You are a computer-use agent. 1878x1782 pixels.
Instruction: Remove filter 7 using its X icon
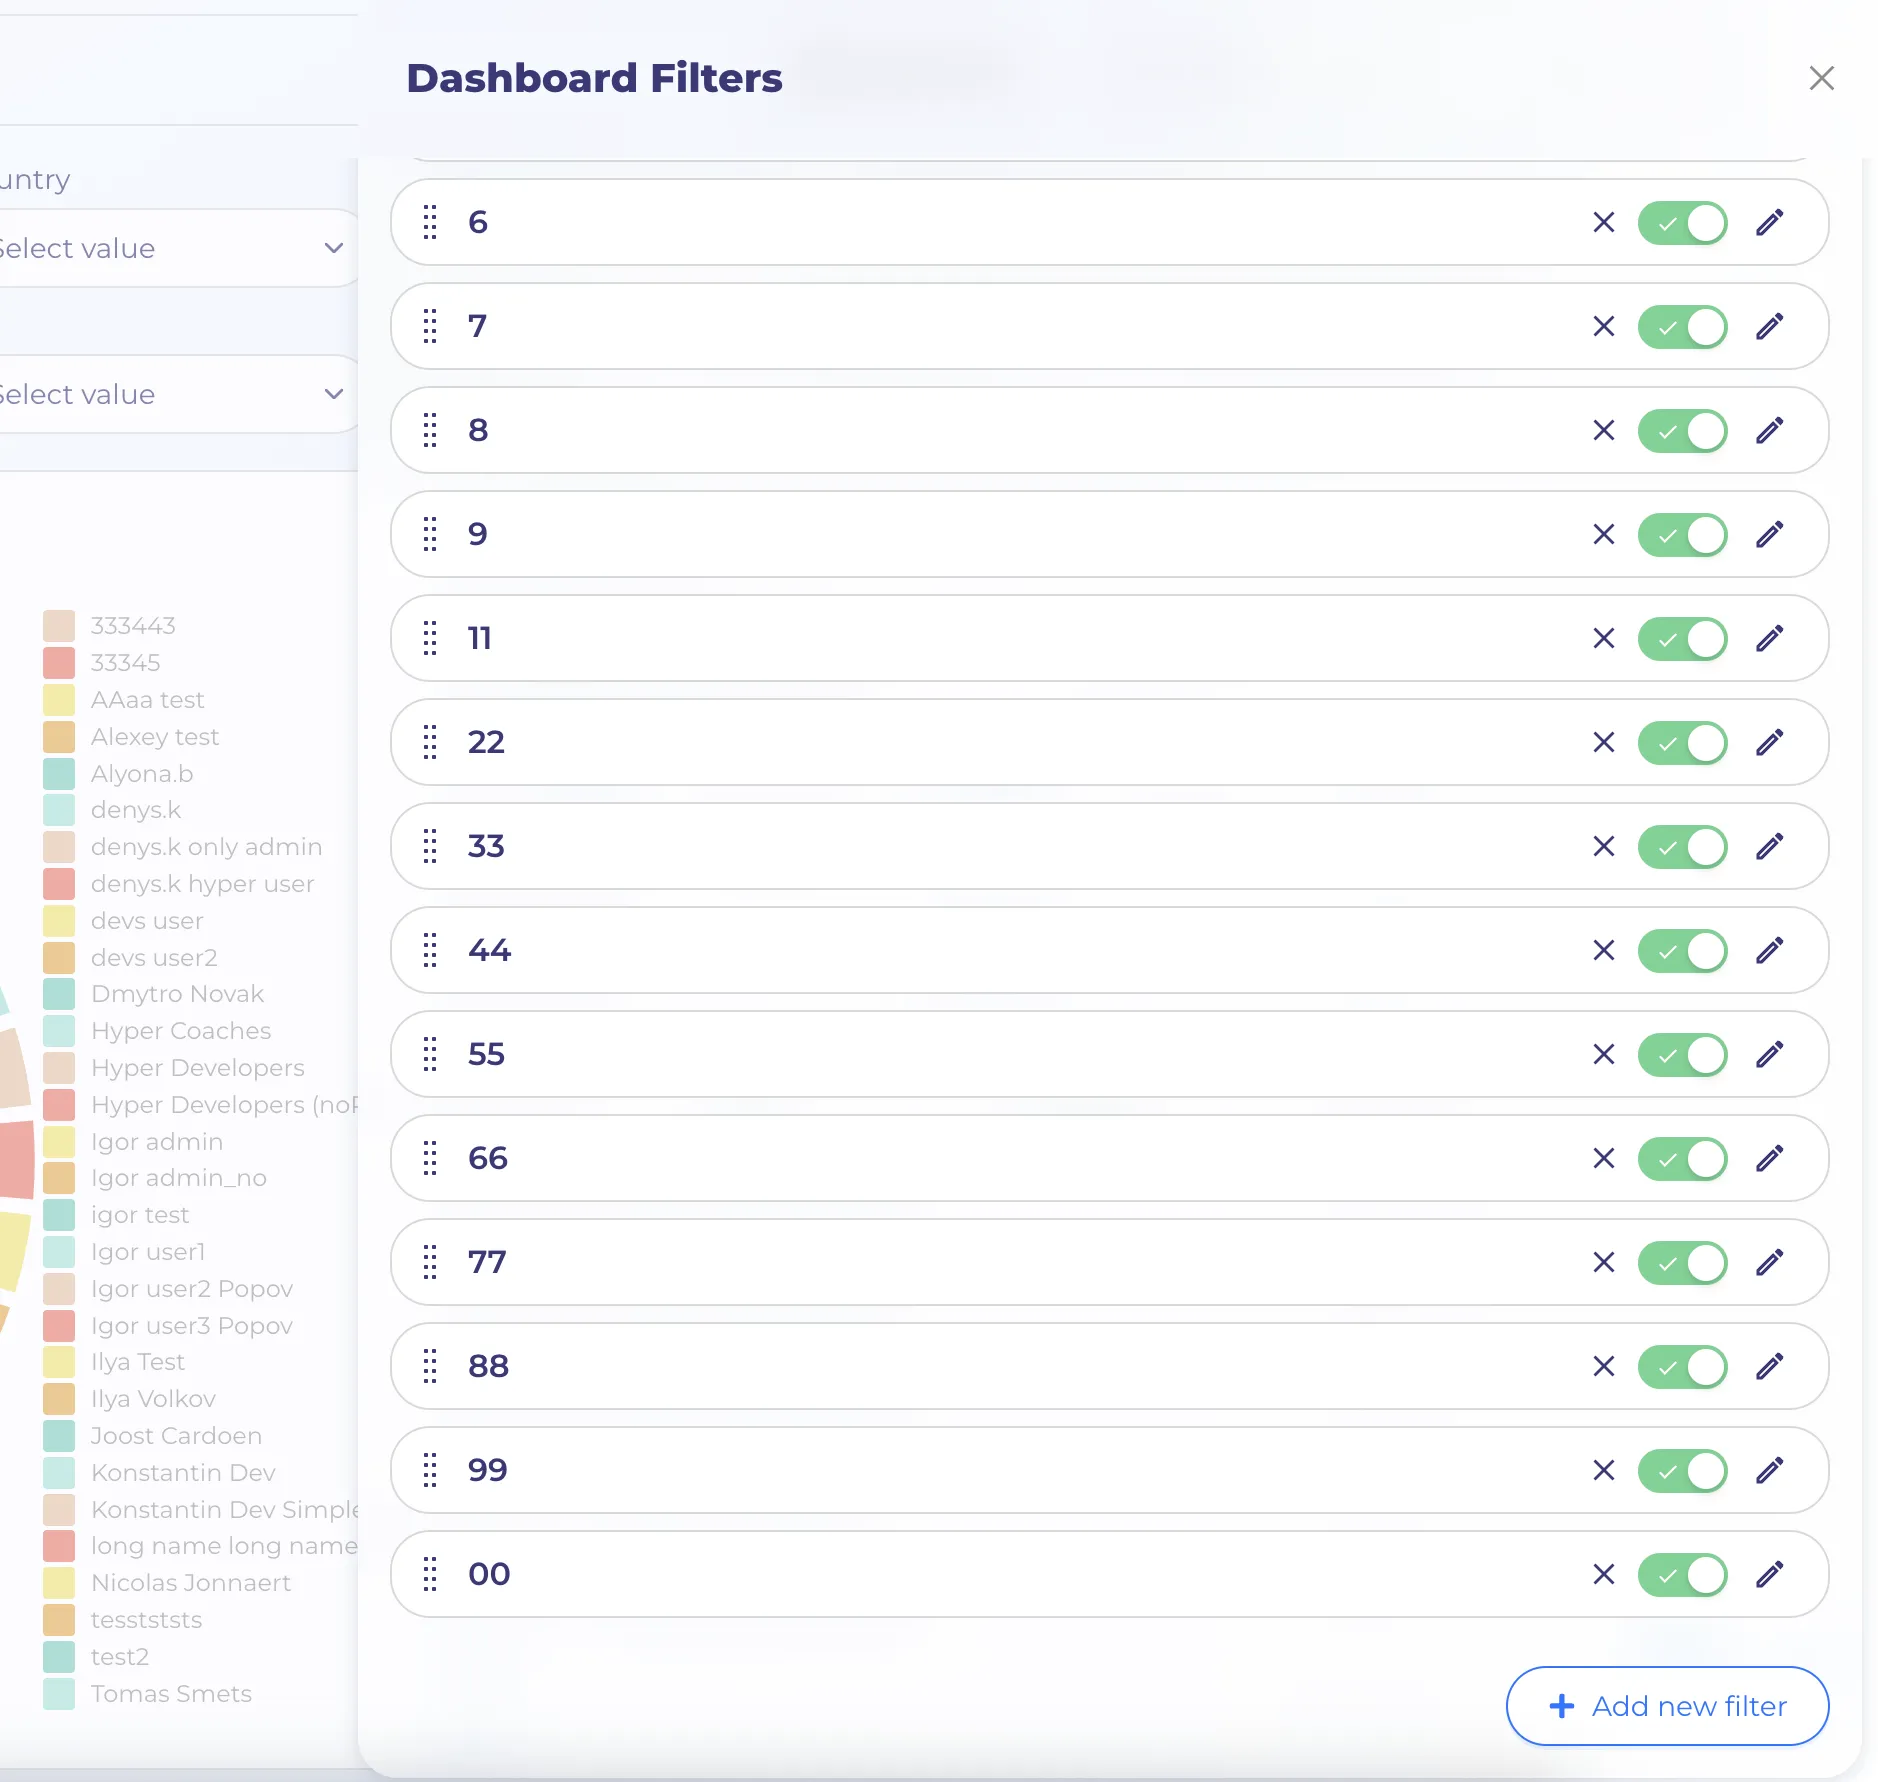pos(1604,326)
